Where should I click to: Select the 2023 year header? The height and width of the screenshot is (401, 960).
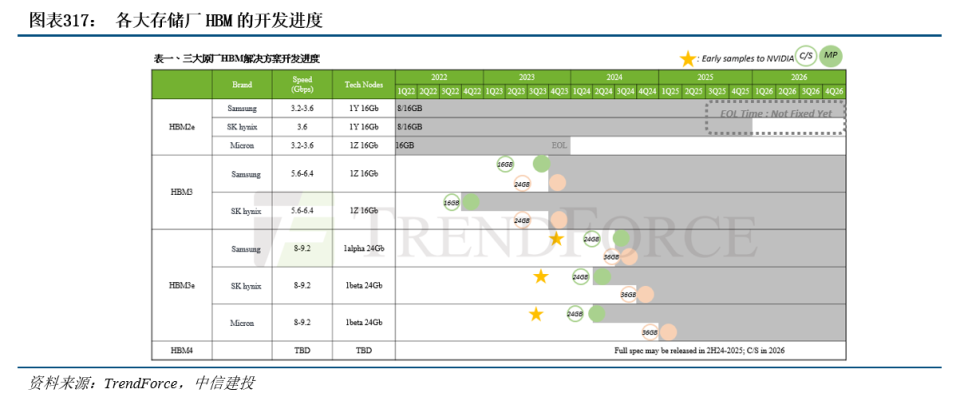click(x=527, y=78)
